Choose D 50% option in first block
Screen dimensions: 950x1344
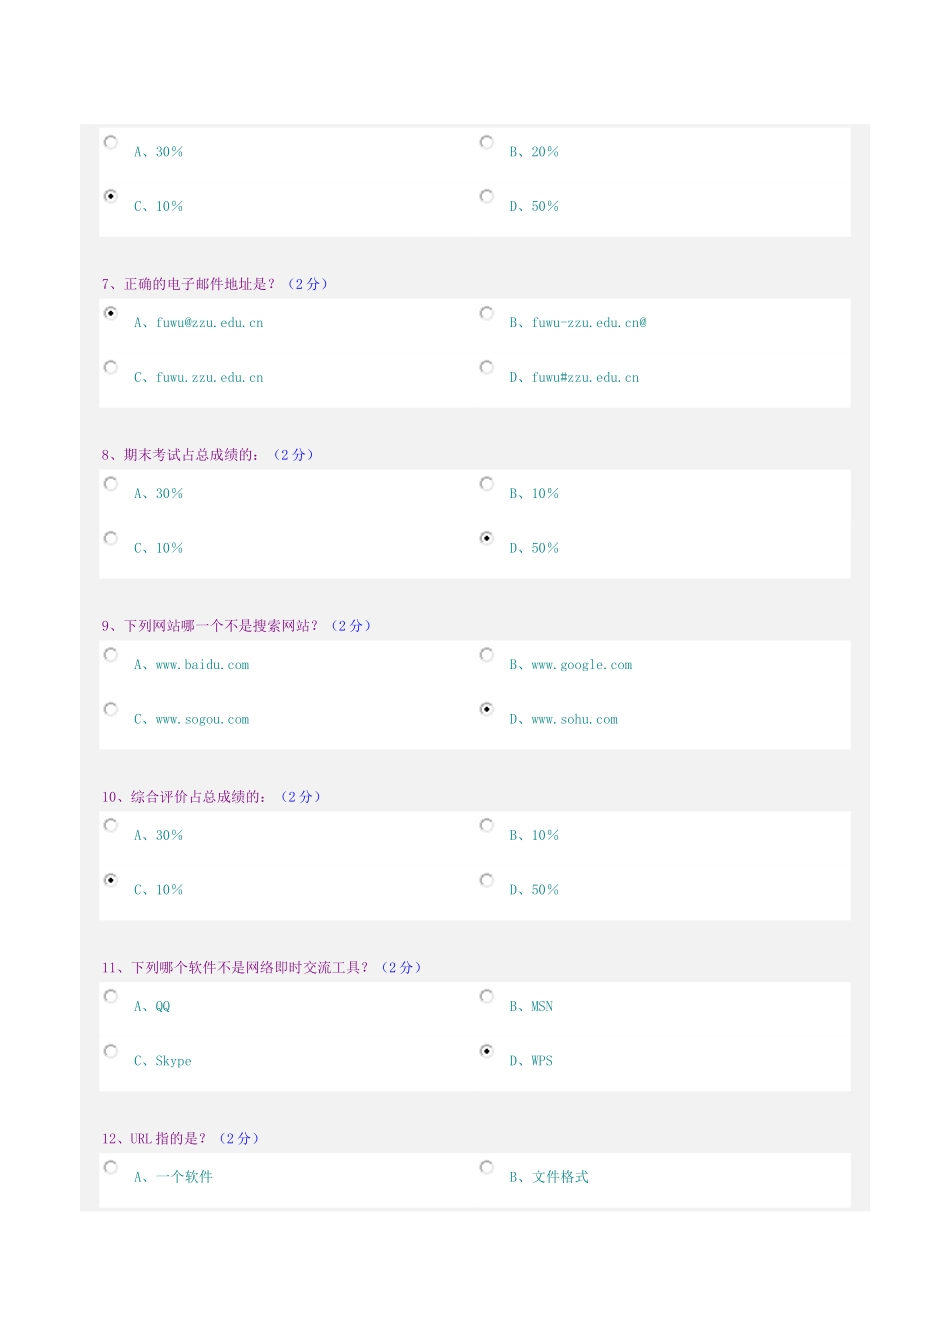(487, 196)
